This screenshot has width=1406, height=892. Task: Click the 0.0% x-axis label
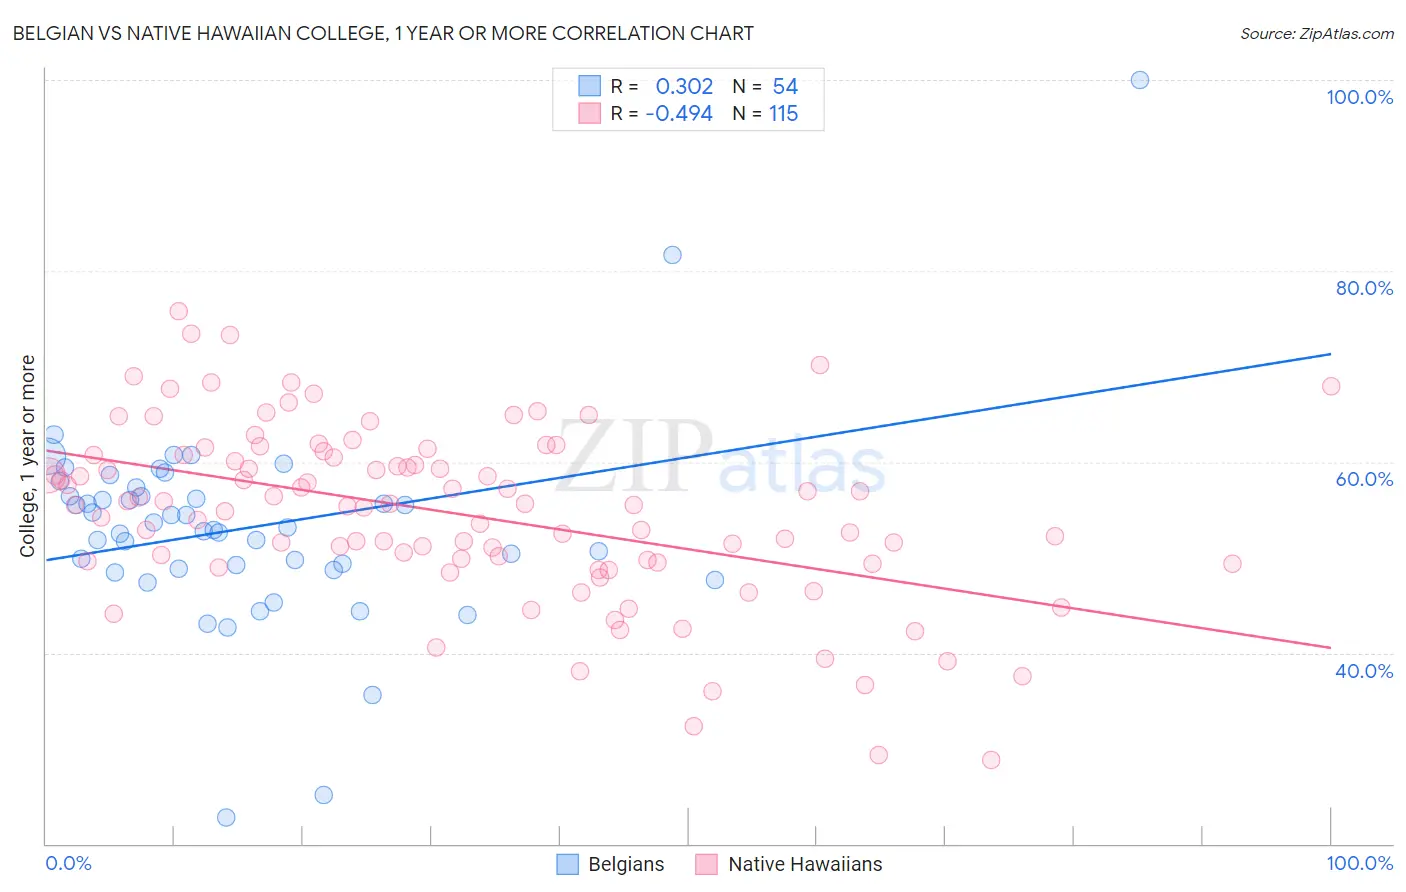(x=68, y=863)
